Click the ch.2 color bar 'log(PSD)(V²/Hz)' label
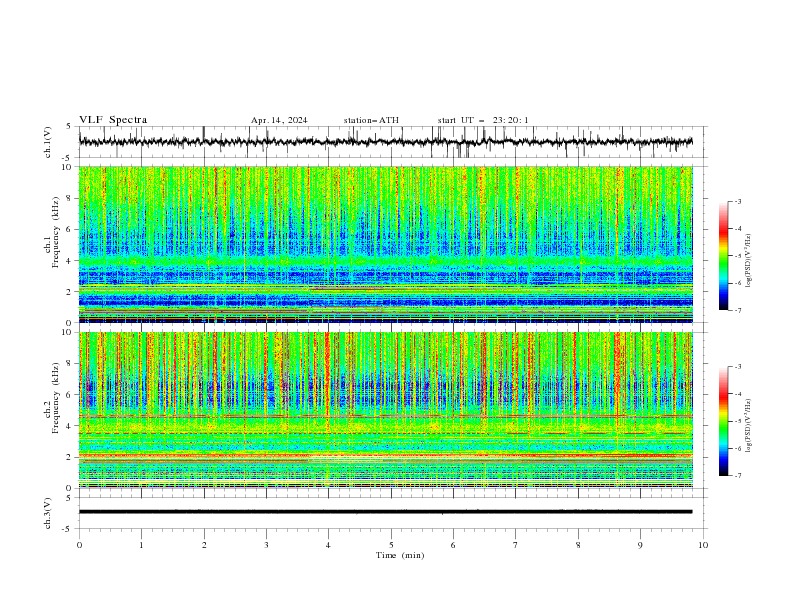 click(749, 426)
